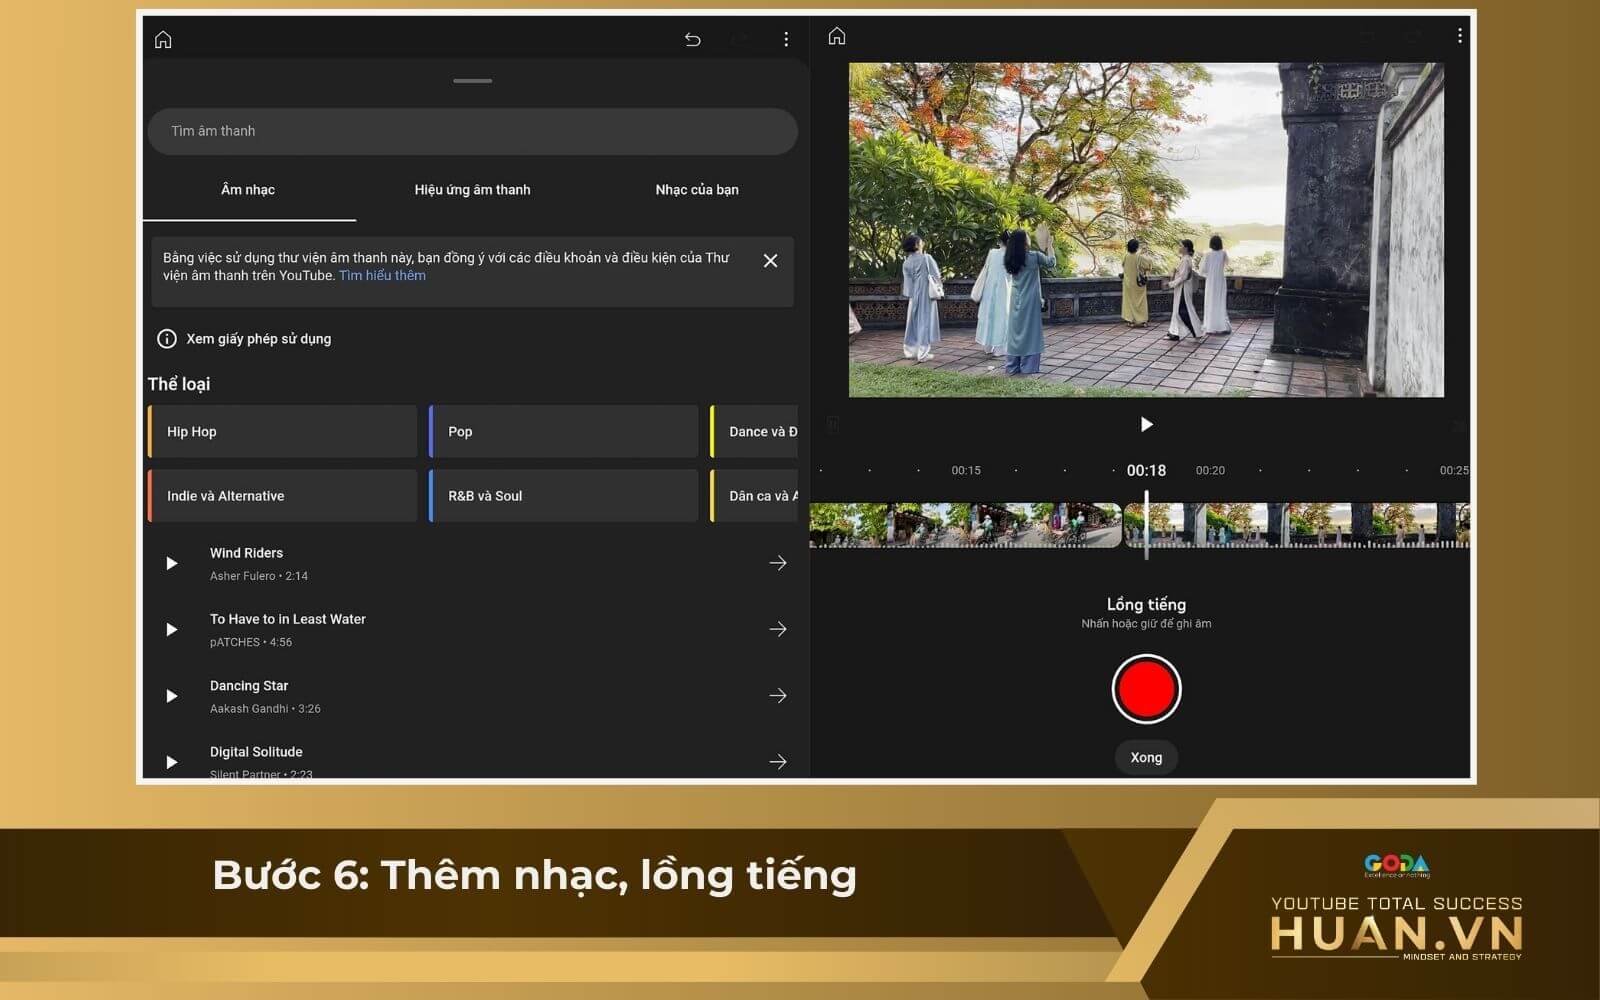Image resolution: width=1600 pixels, height=1000 pixels.
Task: Click the Home icon in the music library panel
Action: [x=163, y=39]
